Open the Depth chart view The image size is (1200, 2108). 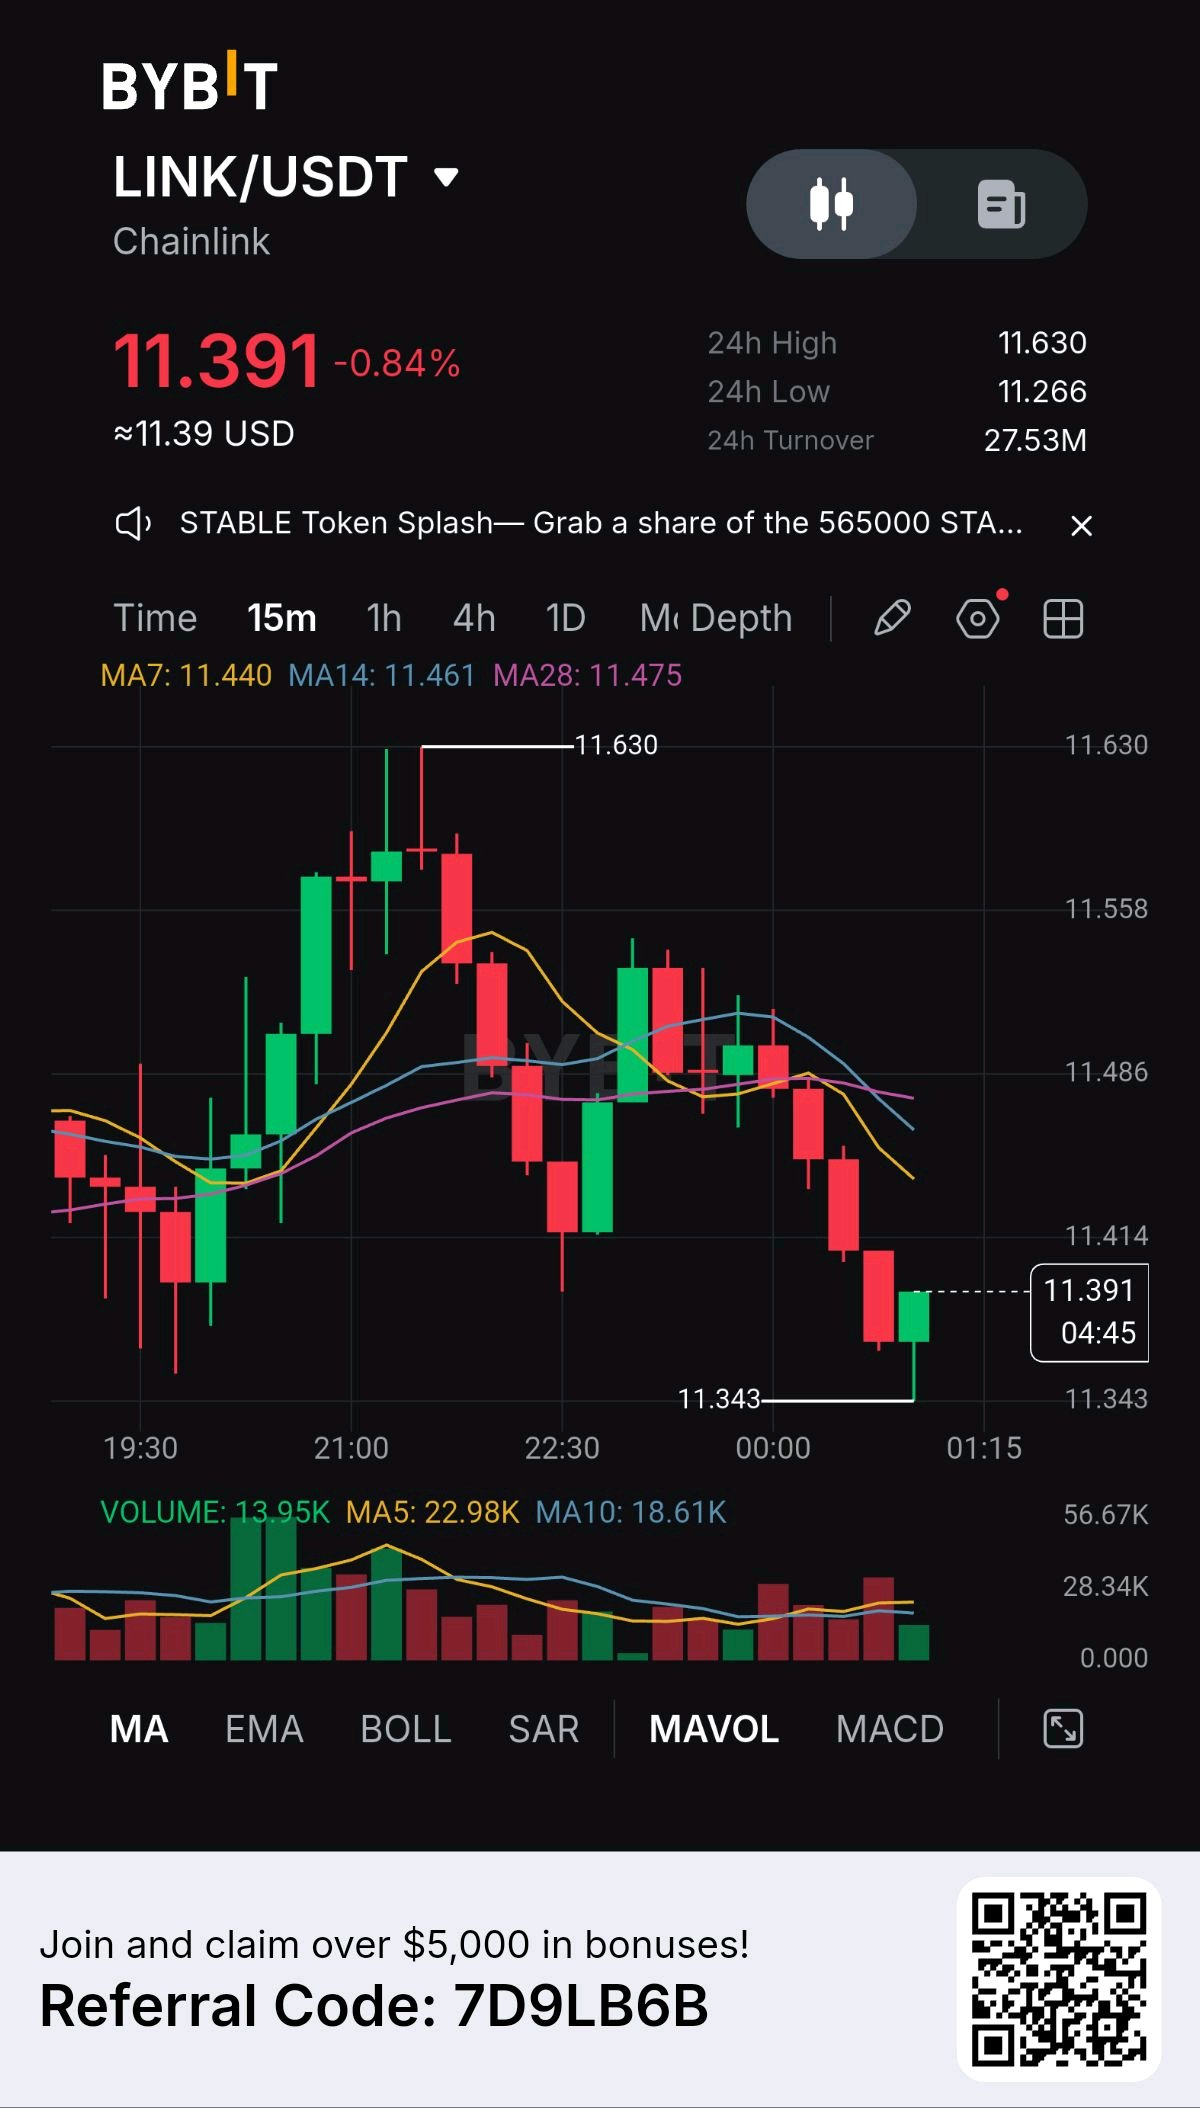[x=742, y=618]
